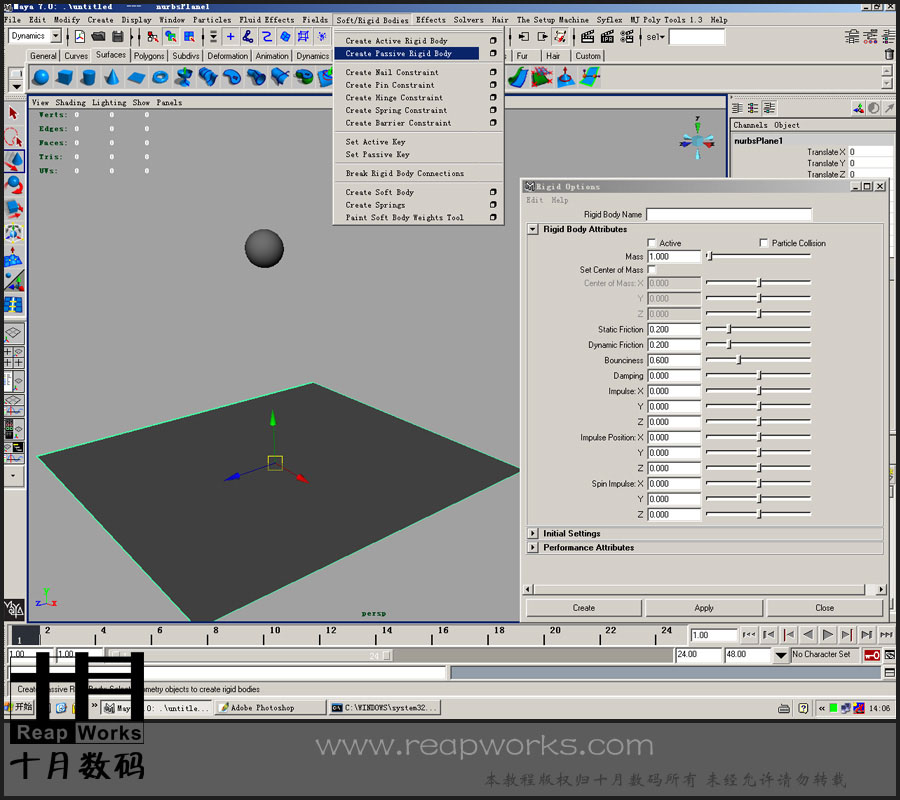The height and width of the screenshot is (800, 900).
Task: Open the Dynamics menu set dropdown
Action: click(55, 36)
